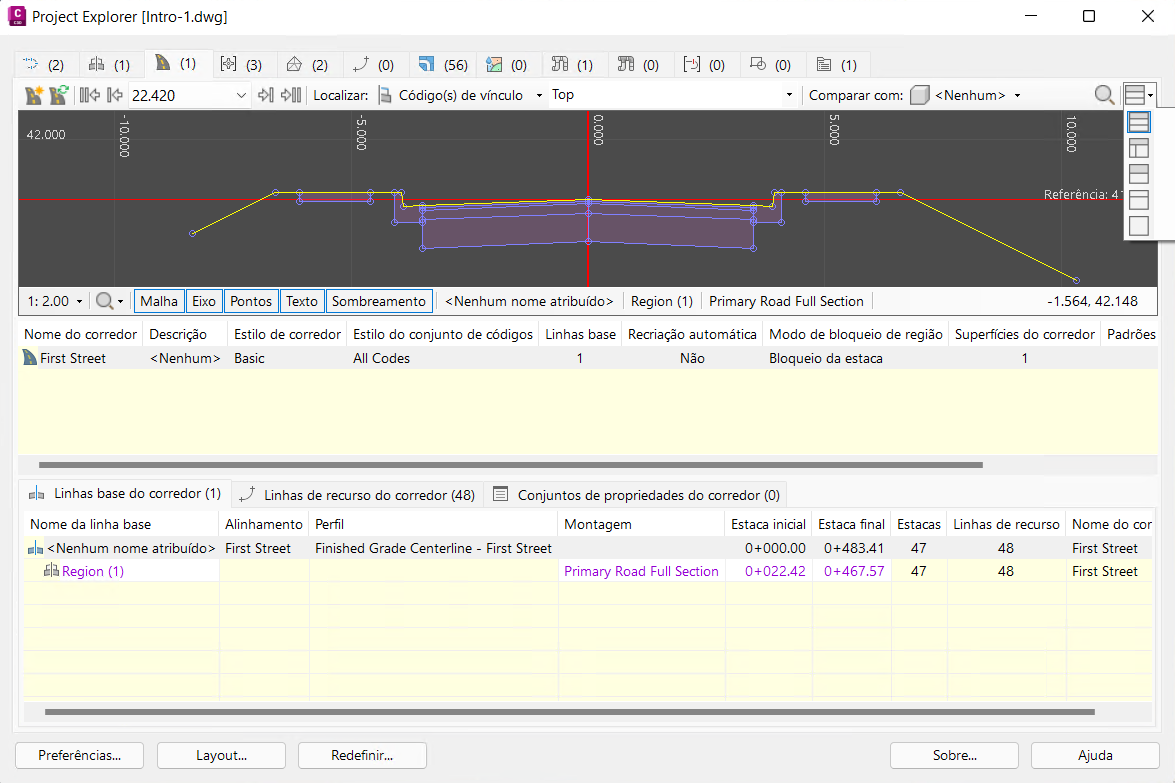The height and width of the screenshot is (783, 1175).
Task: Click the 0+467.57 end station cell
Action: click(x=854, y=572)
